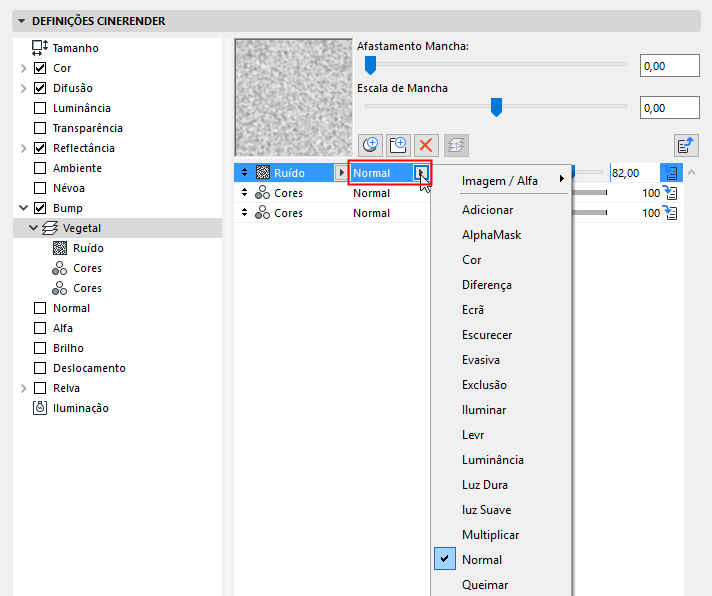Select Diferença from the blend menu
The width and height of the screenshot is (712, 596).
[487, 285]
